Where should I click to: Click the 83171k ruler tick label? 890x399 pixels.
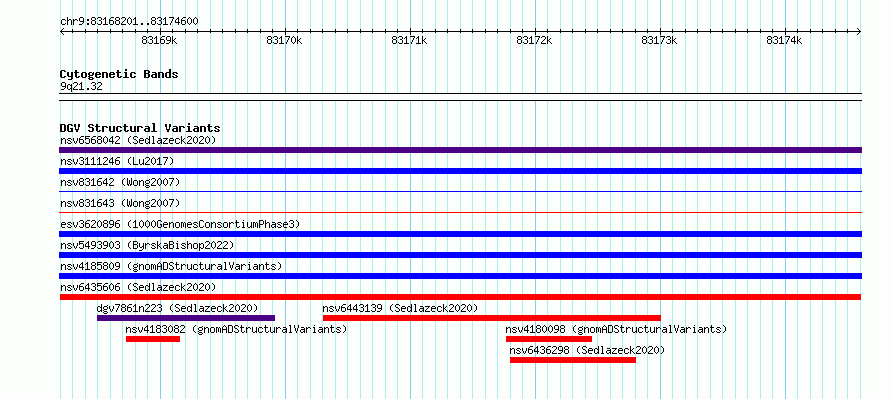[409, 40]
